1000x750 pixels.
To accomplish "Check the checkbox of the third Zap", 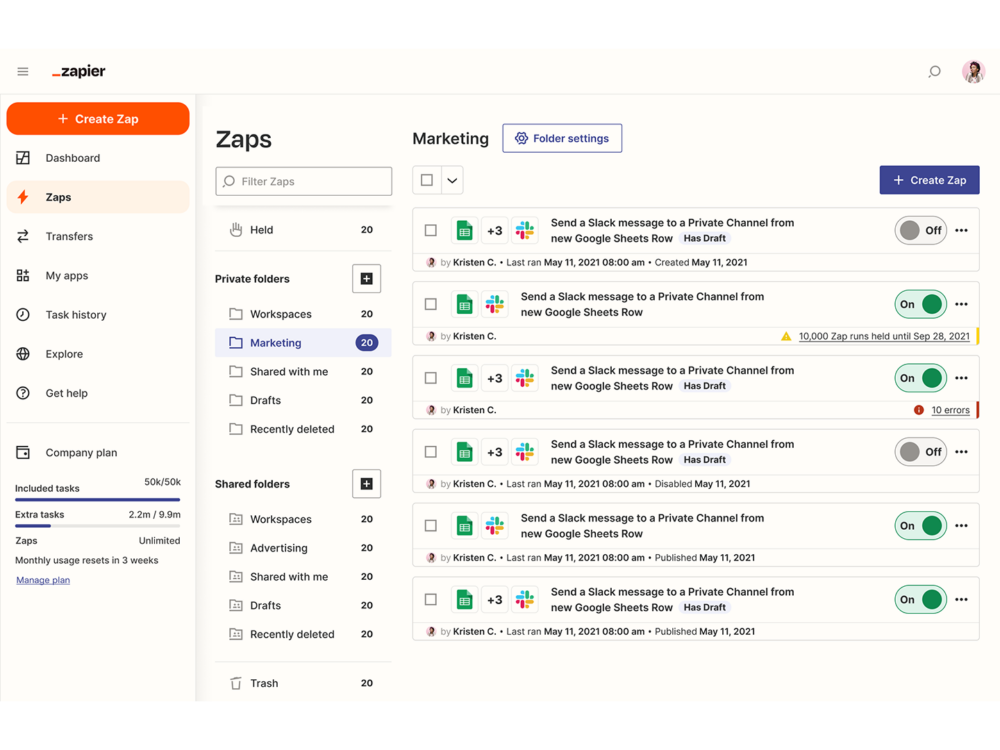I will pos(431,378).
